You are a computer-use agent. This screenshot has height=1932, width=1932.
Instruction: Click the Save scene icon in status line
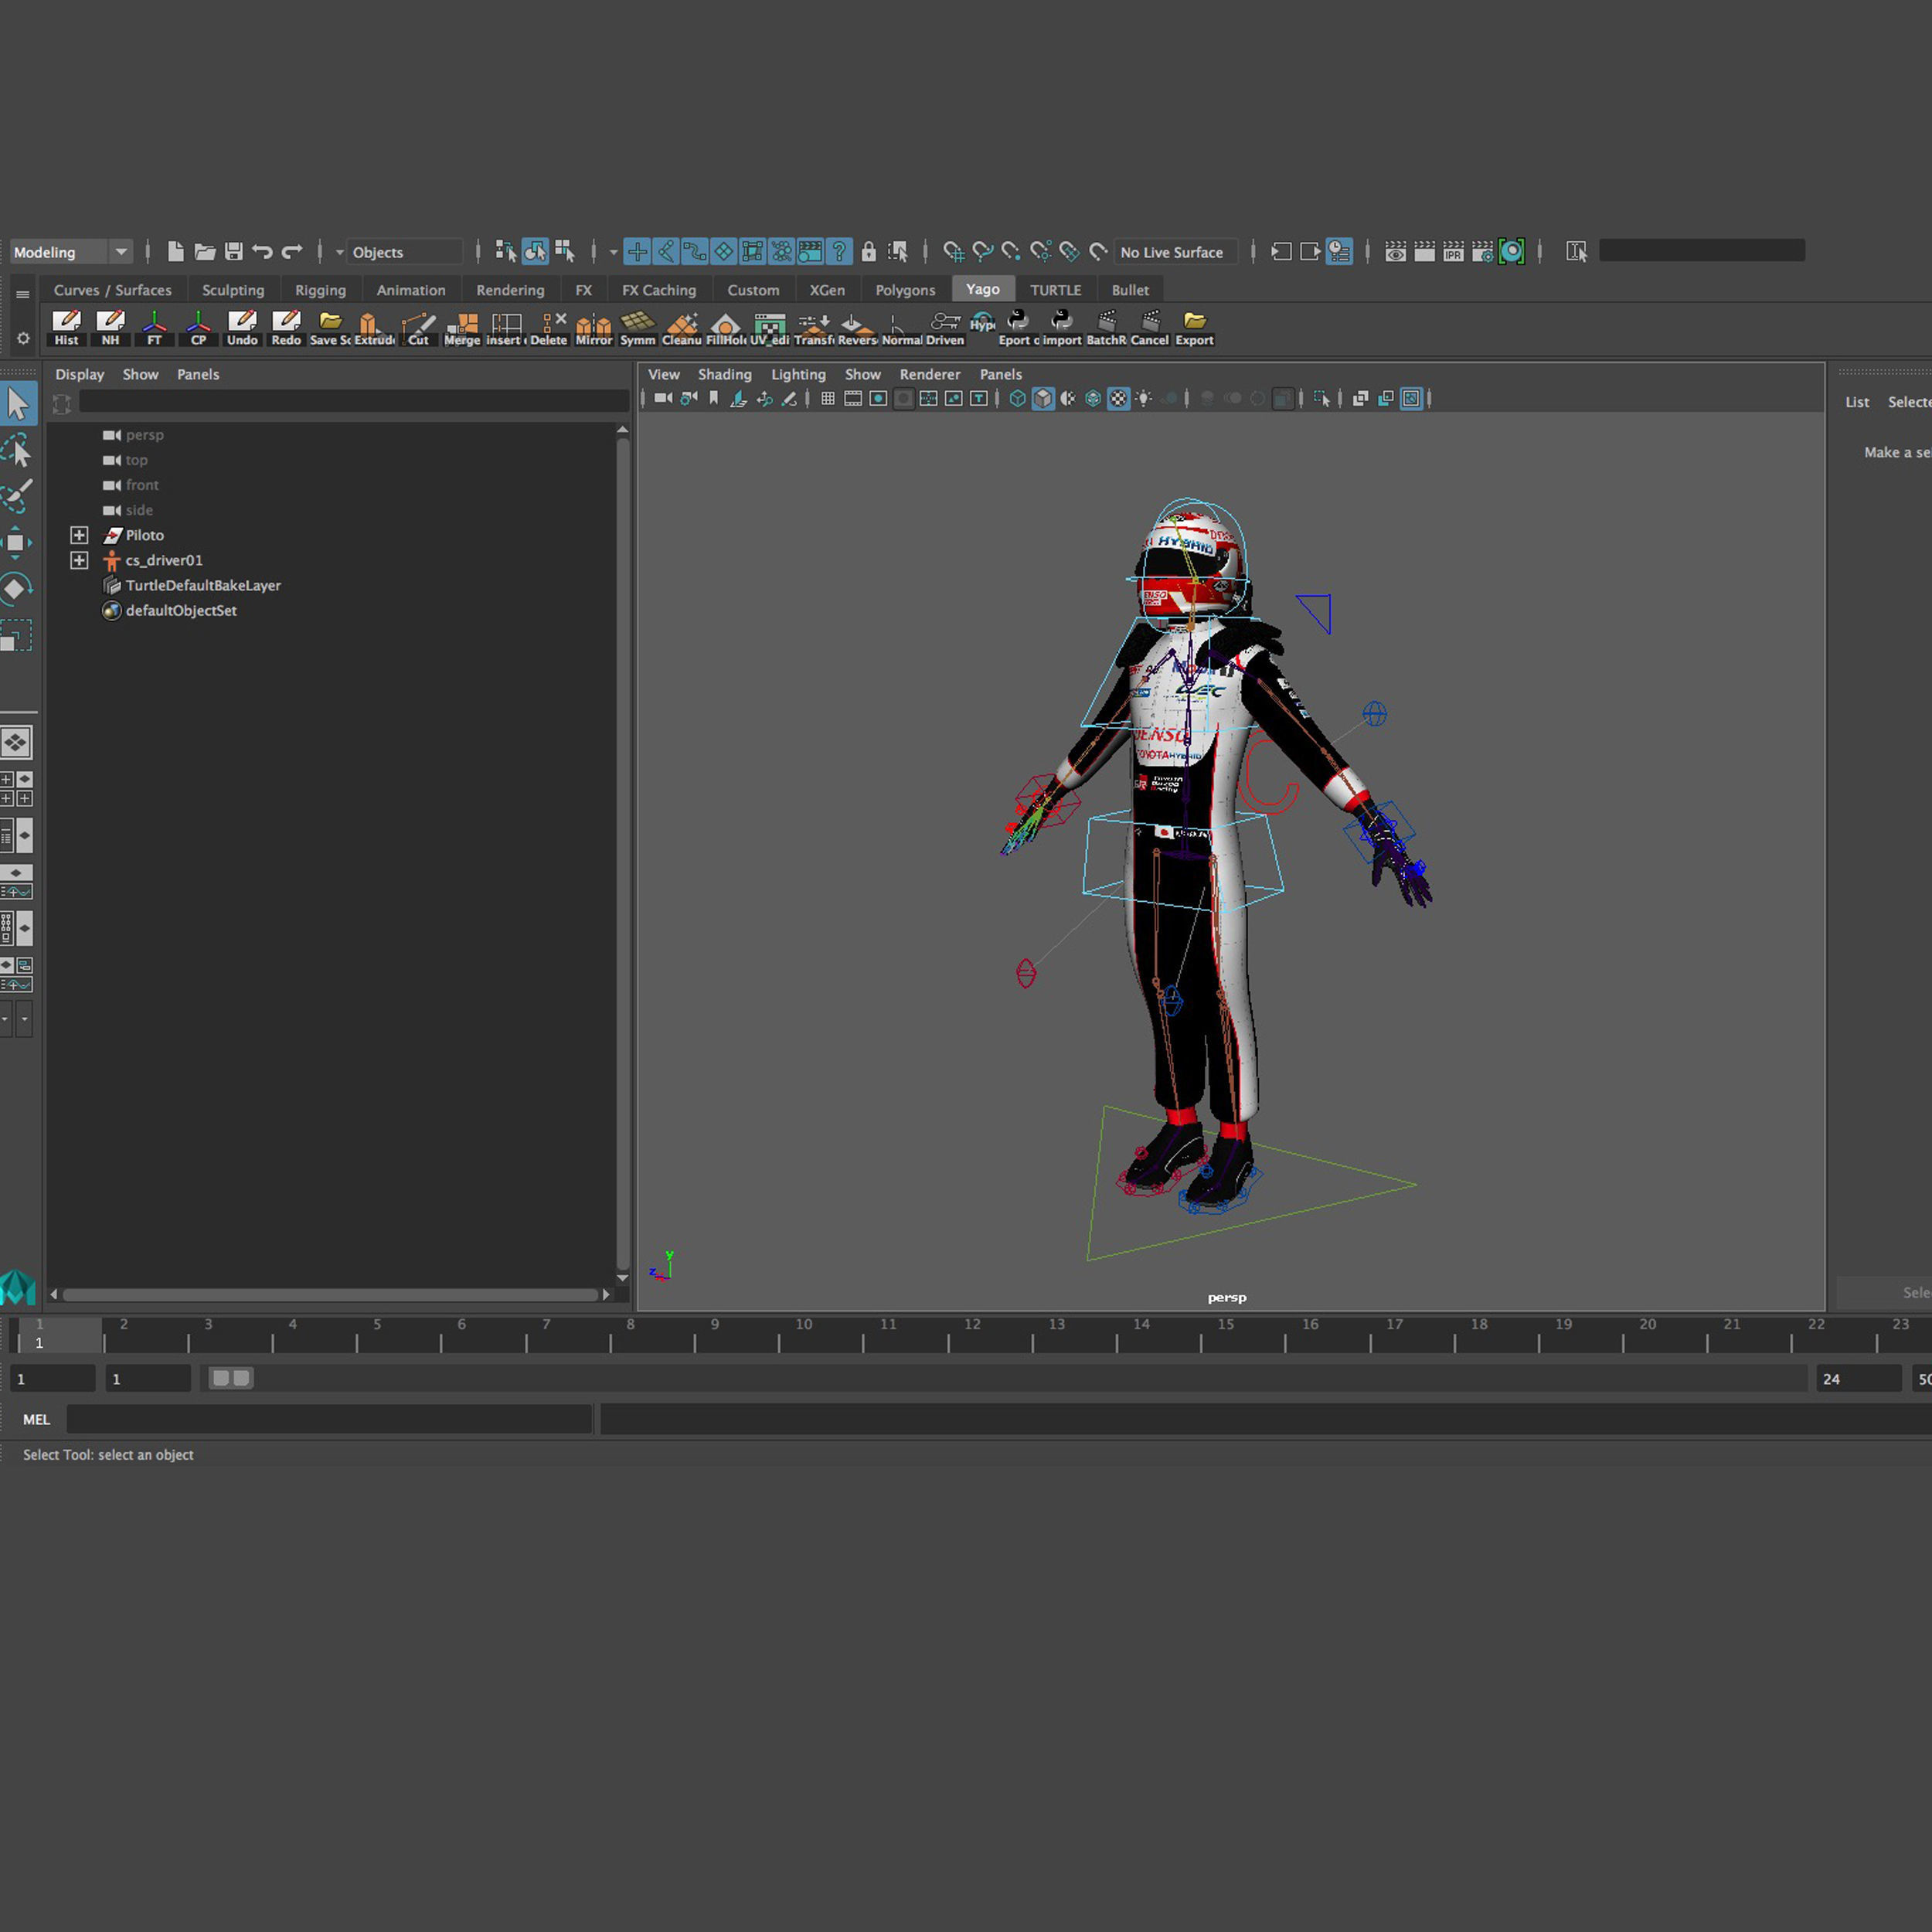234,251
